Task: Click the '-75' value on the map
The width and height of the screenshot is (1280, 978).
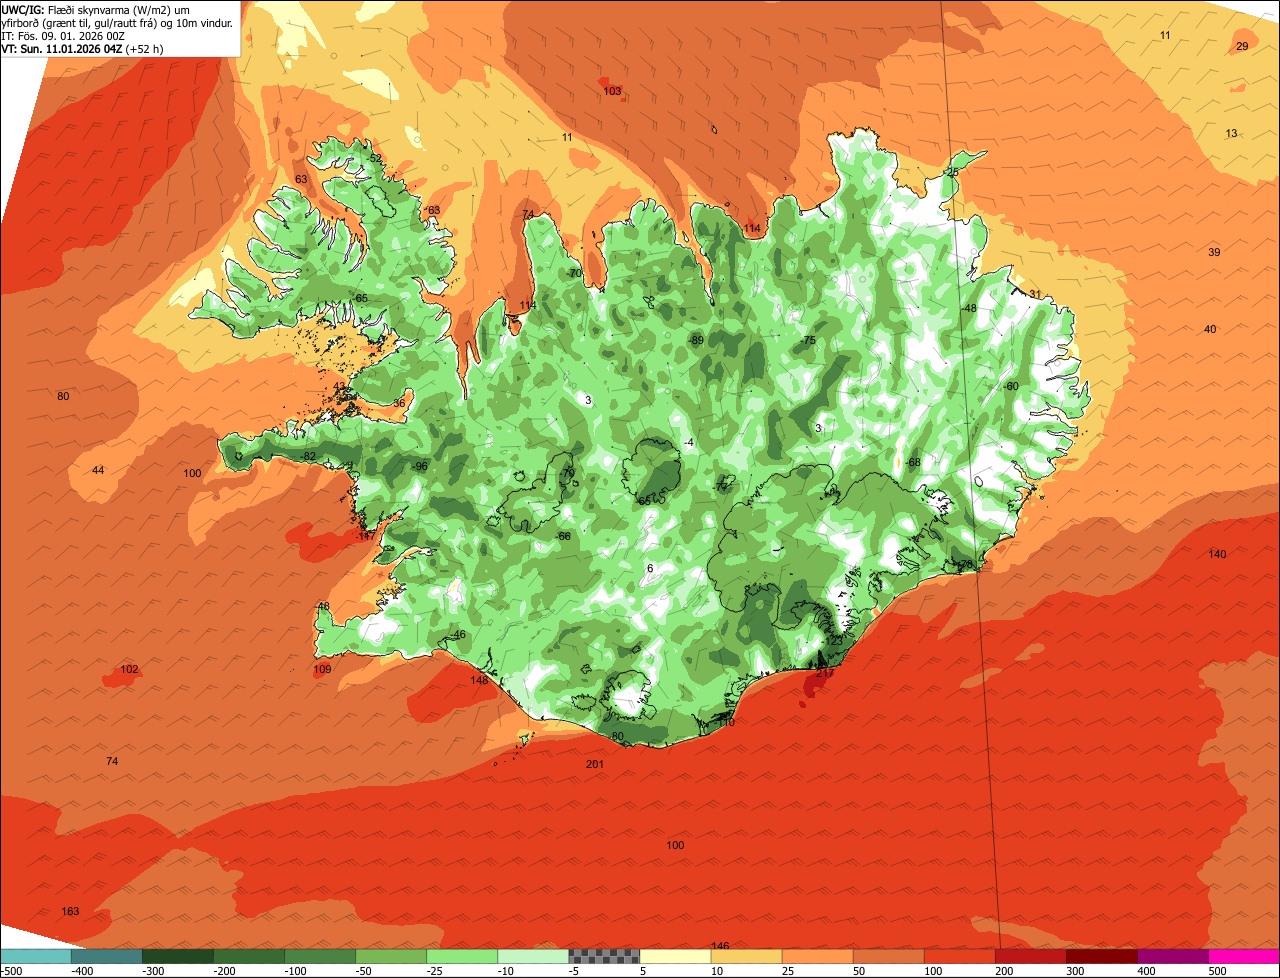Action: pos(808,340)
